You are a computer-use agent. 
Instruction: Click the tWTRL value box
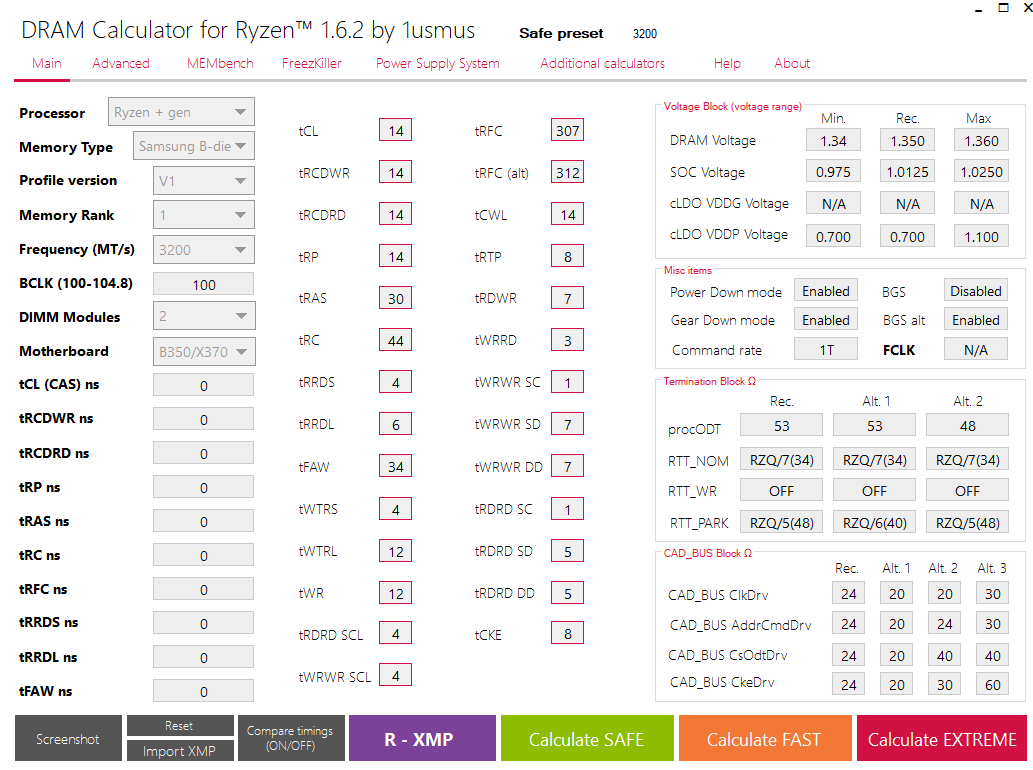(x=395, y=551)
